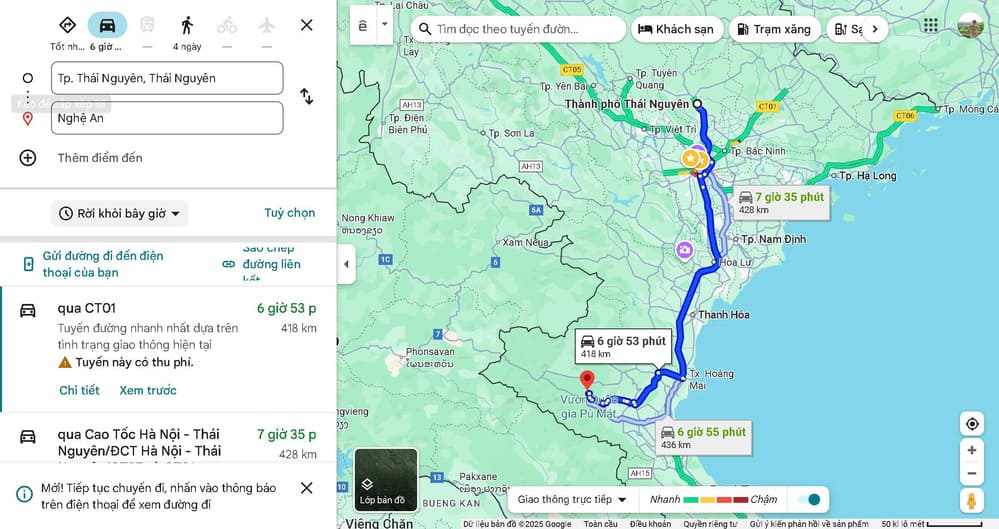This screenshot has width=999, height=529.
Task: Click Thêm điểm đến text
Action: (x=100, y=157)
